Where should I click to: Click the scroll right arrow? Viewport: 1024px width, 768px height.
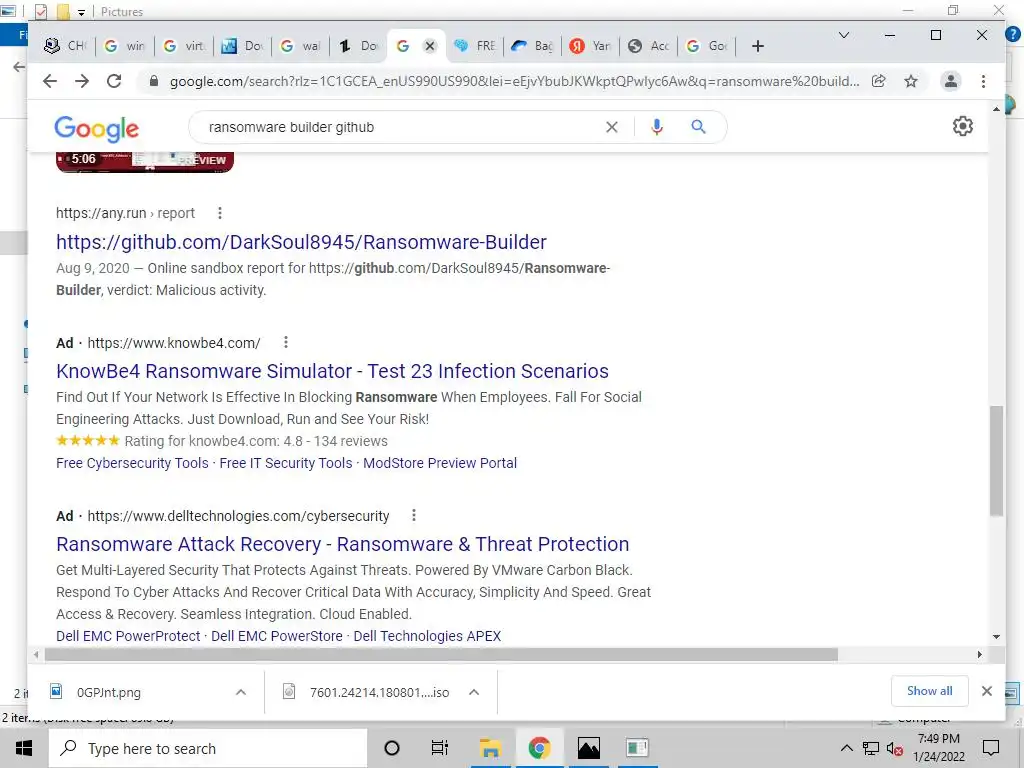coord(980,654)
